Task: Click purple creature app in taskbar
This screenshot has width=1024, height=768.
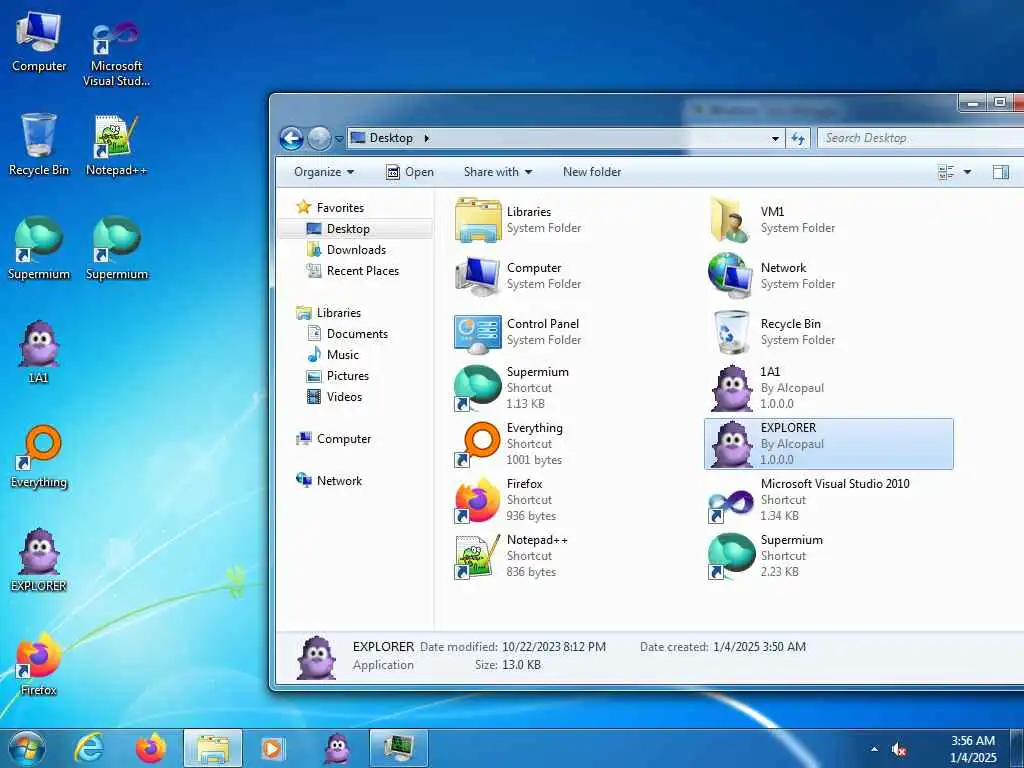Action: pos(337,748)
